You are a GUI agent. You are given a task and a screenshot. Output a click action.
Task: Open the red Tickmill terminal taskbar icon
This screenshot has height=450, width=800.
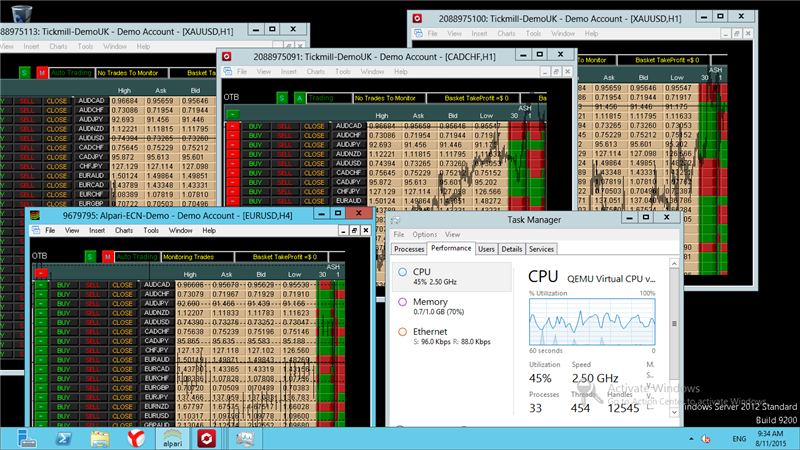click(x=206, y=438)
